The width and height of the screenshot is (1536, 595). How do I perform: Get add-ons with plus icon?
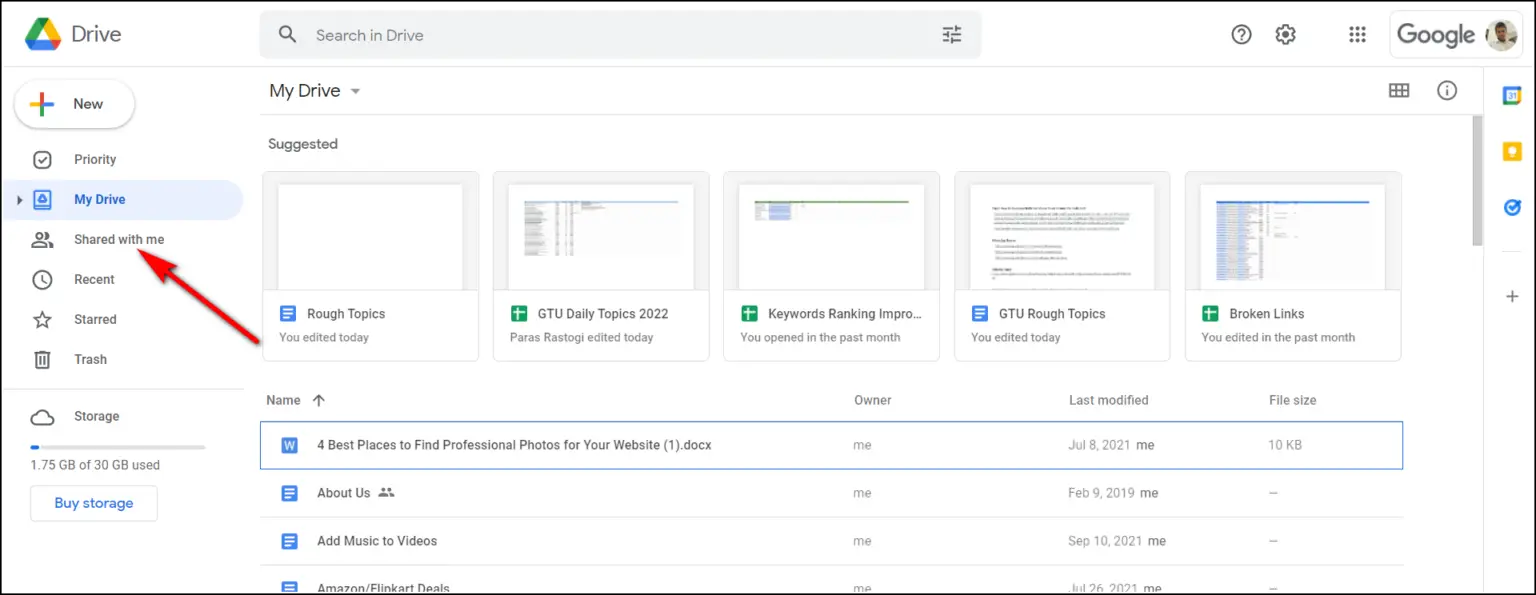(1512, 297)
